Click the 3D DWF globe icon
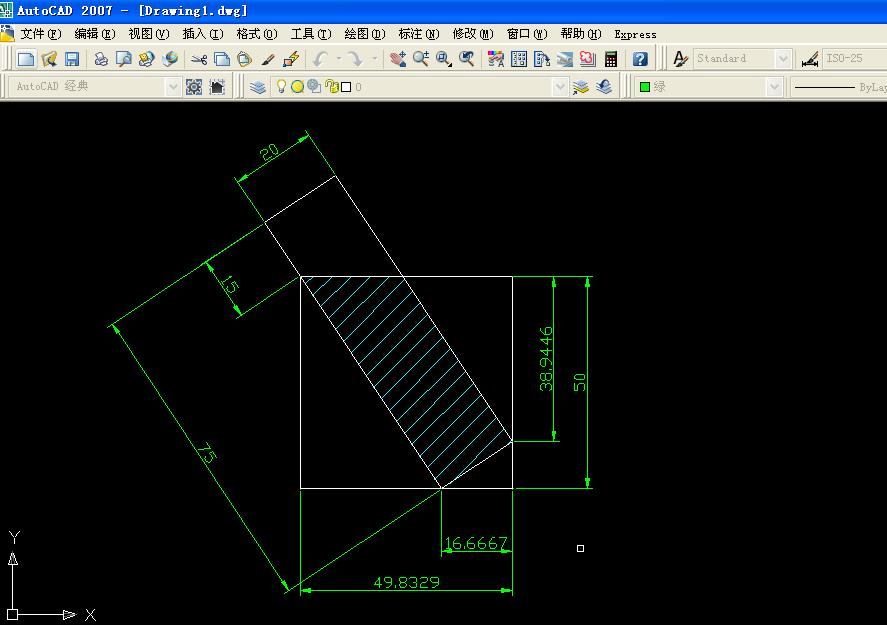 click(170, 59)
